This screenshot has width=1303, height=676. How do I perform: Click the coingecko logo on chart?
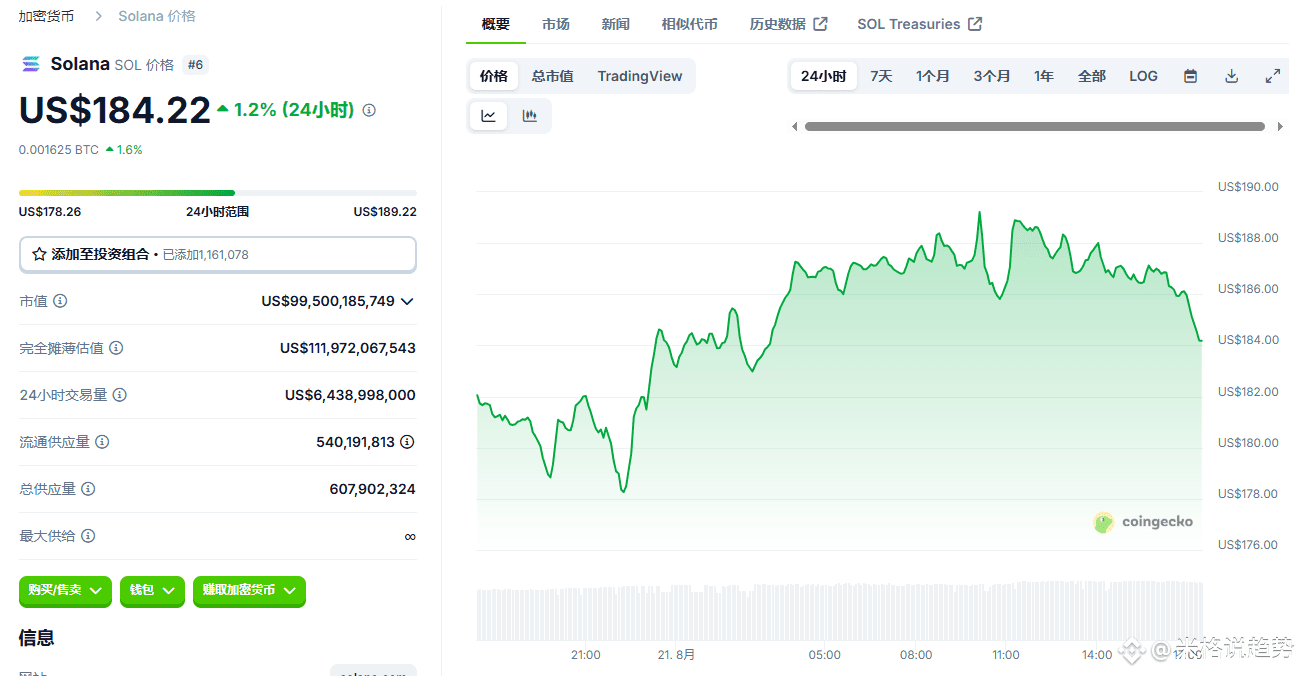(x=1143, y=522)
